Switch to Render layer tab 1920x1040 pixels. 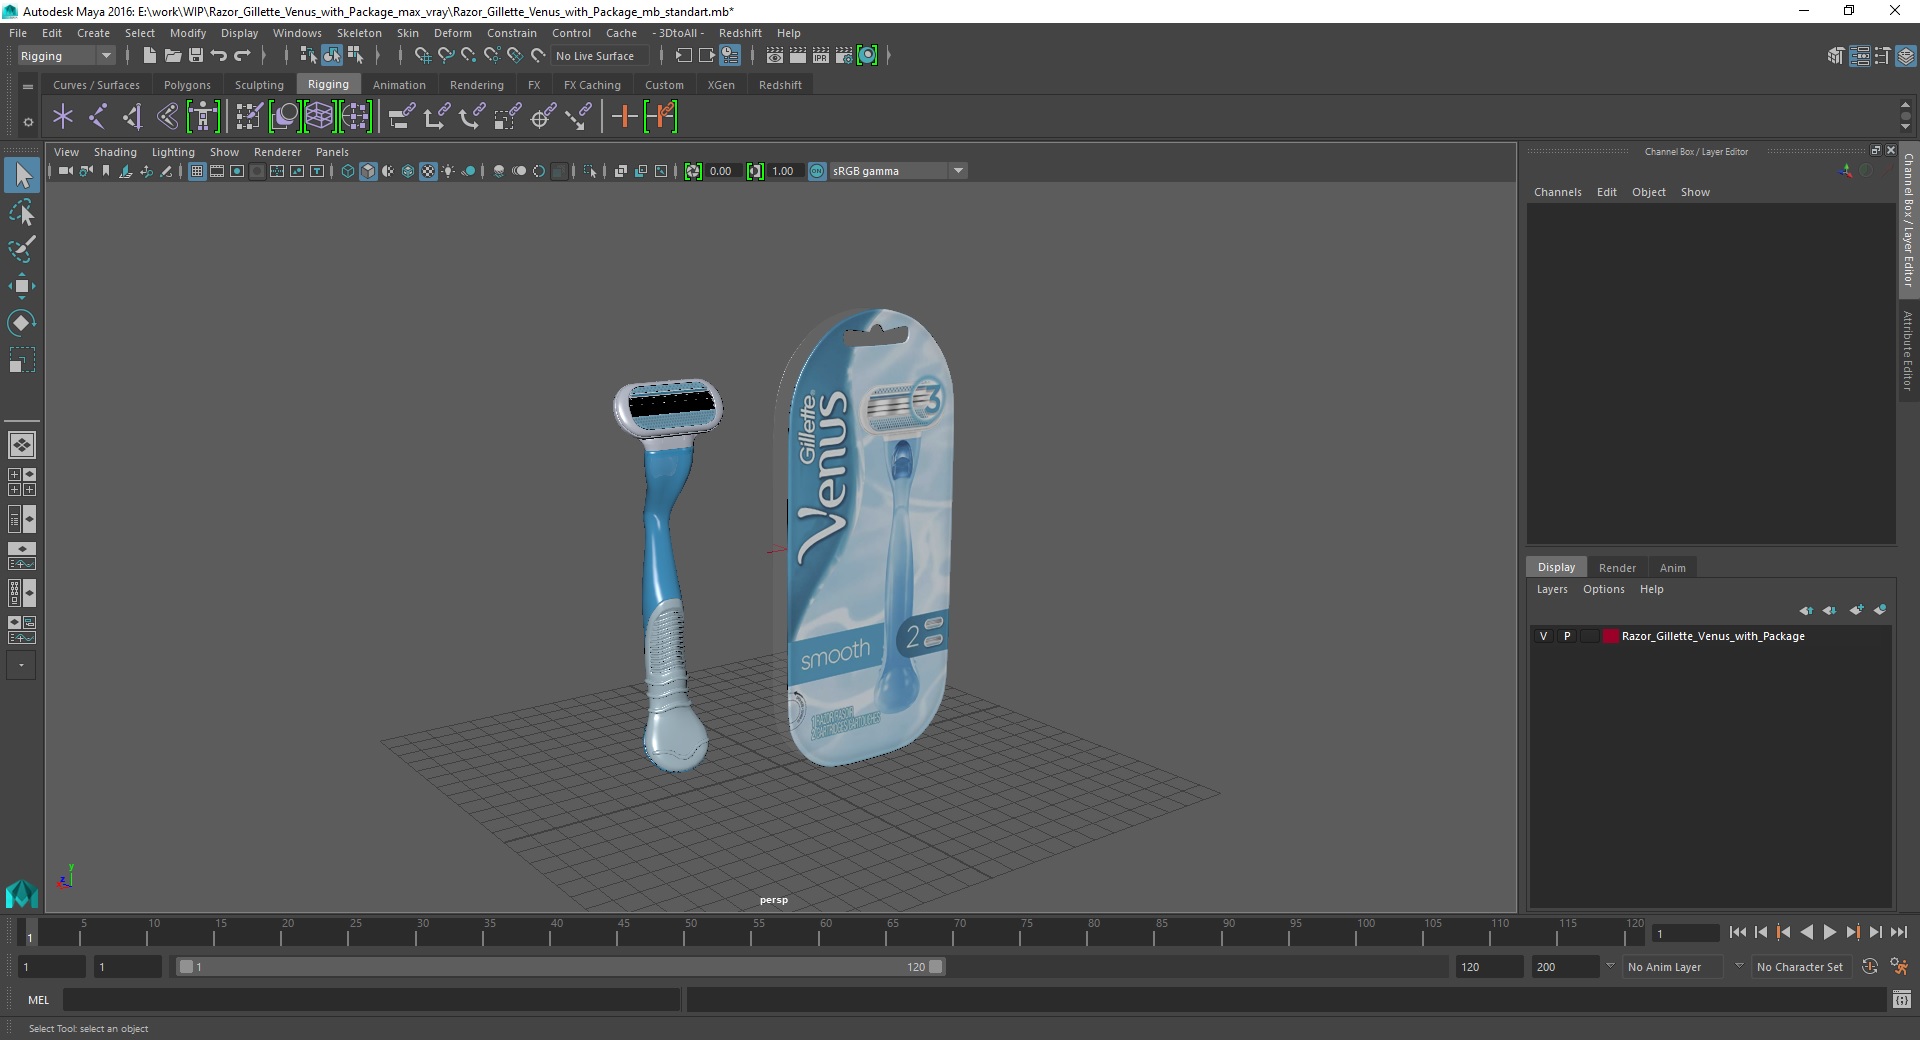click(x=1617, y=567)
